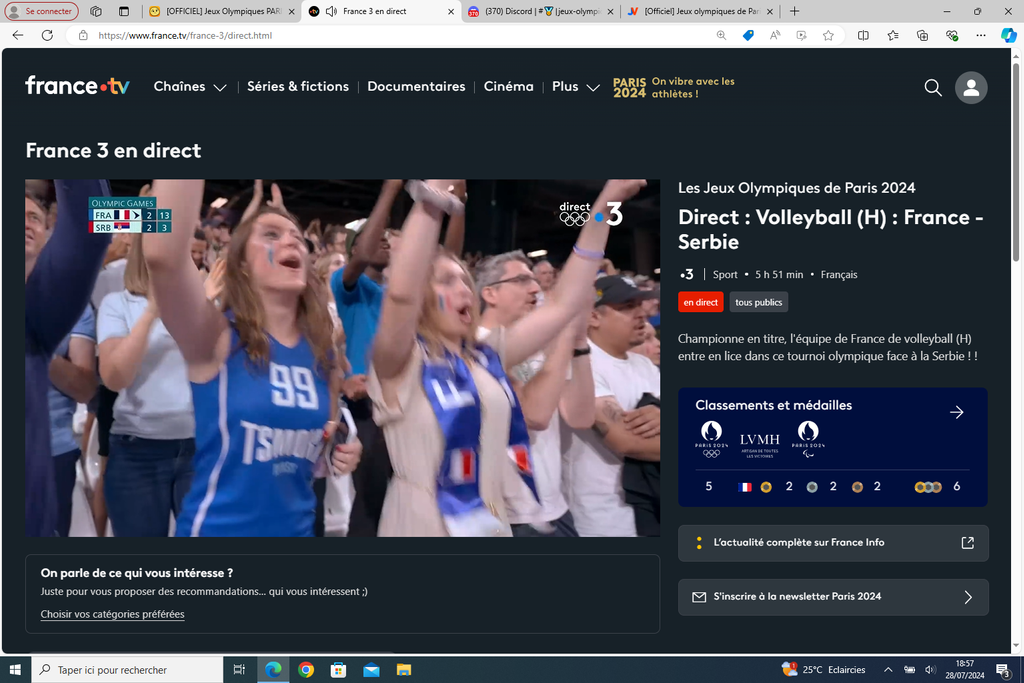Show hidden system tray icons
1024x683 pixels.
pos(887,670)
